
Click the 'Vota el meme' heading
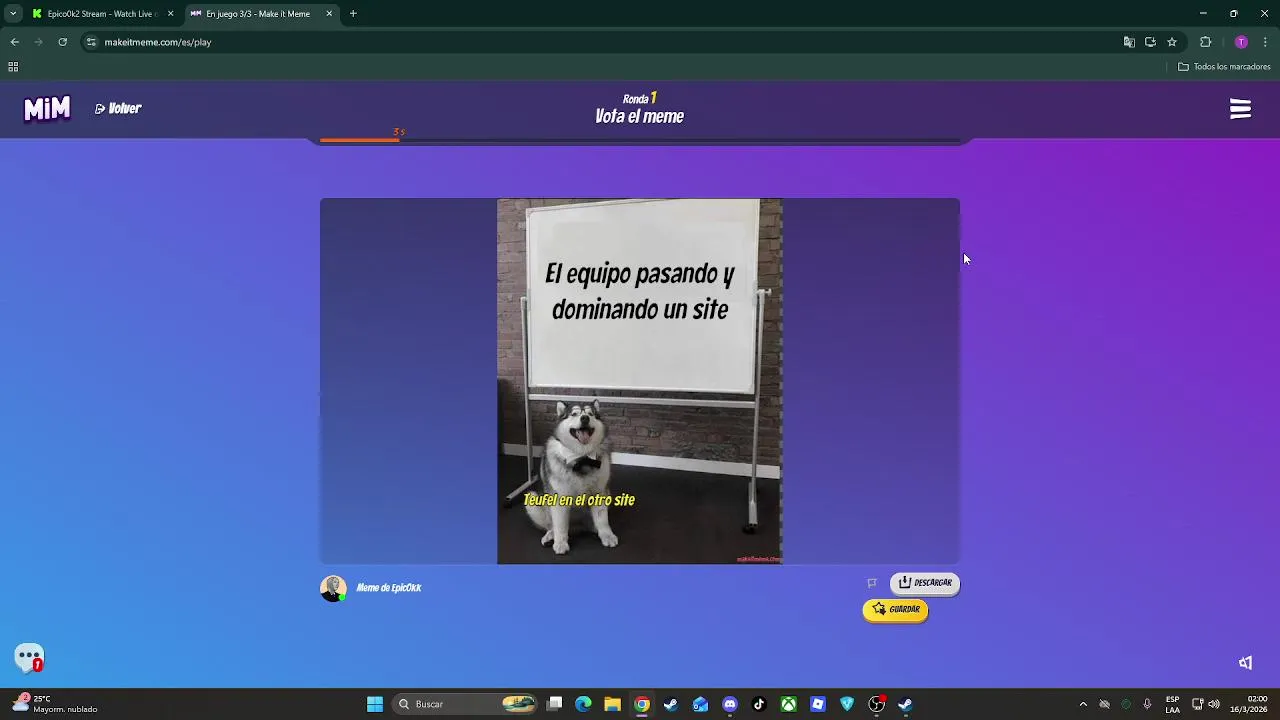(640, 117)
